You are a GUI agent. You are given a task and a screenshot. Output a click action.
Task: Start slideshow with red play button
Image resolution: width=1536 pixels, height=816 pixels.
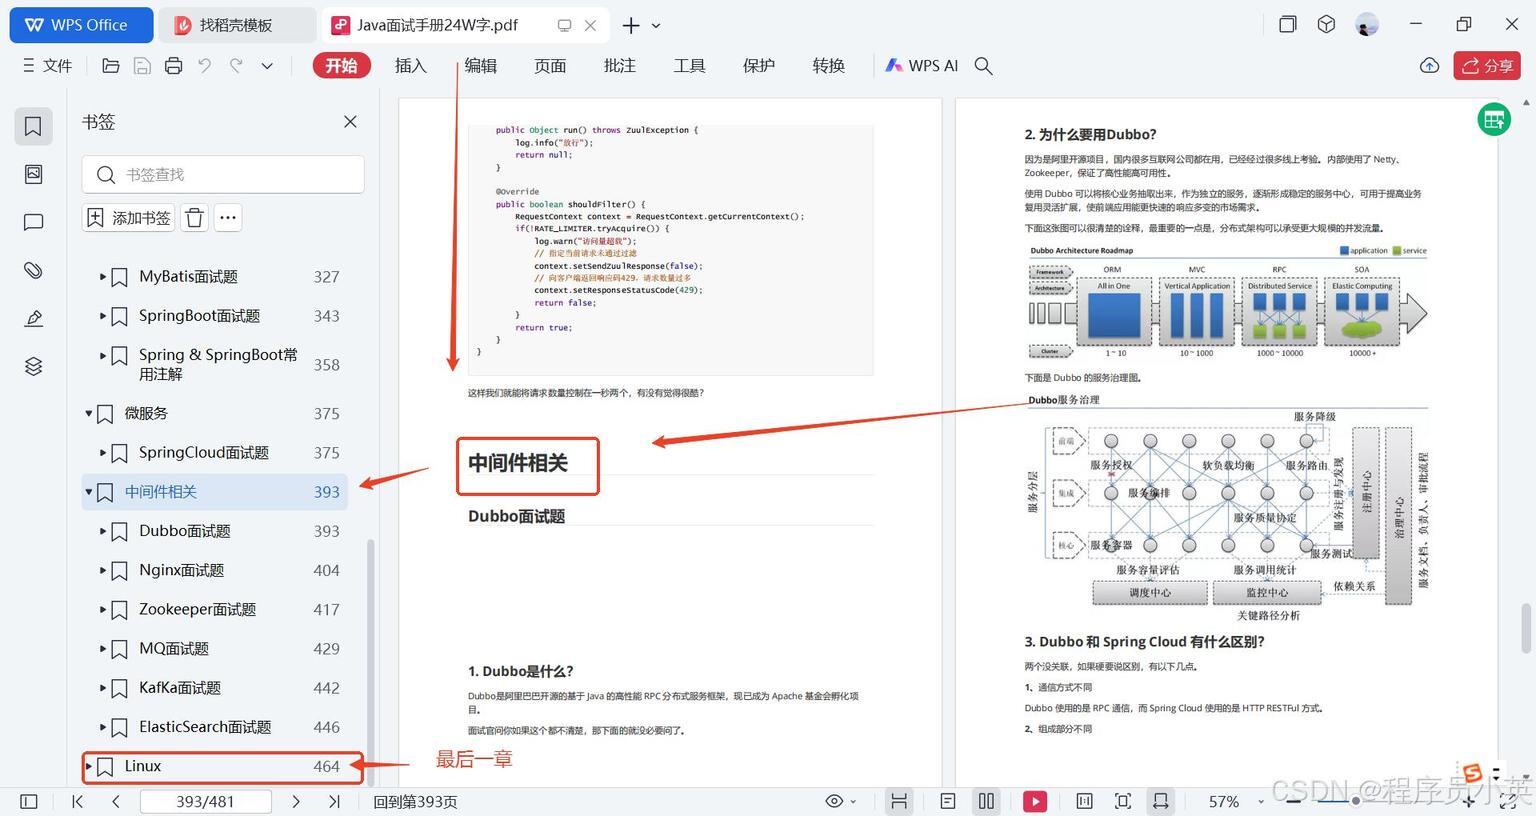(1034, 801)
